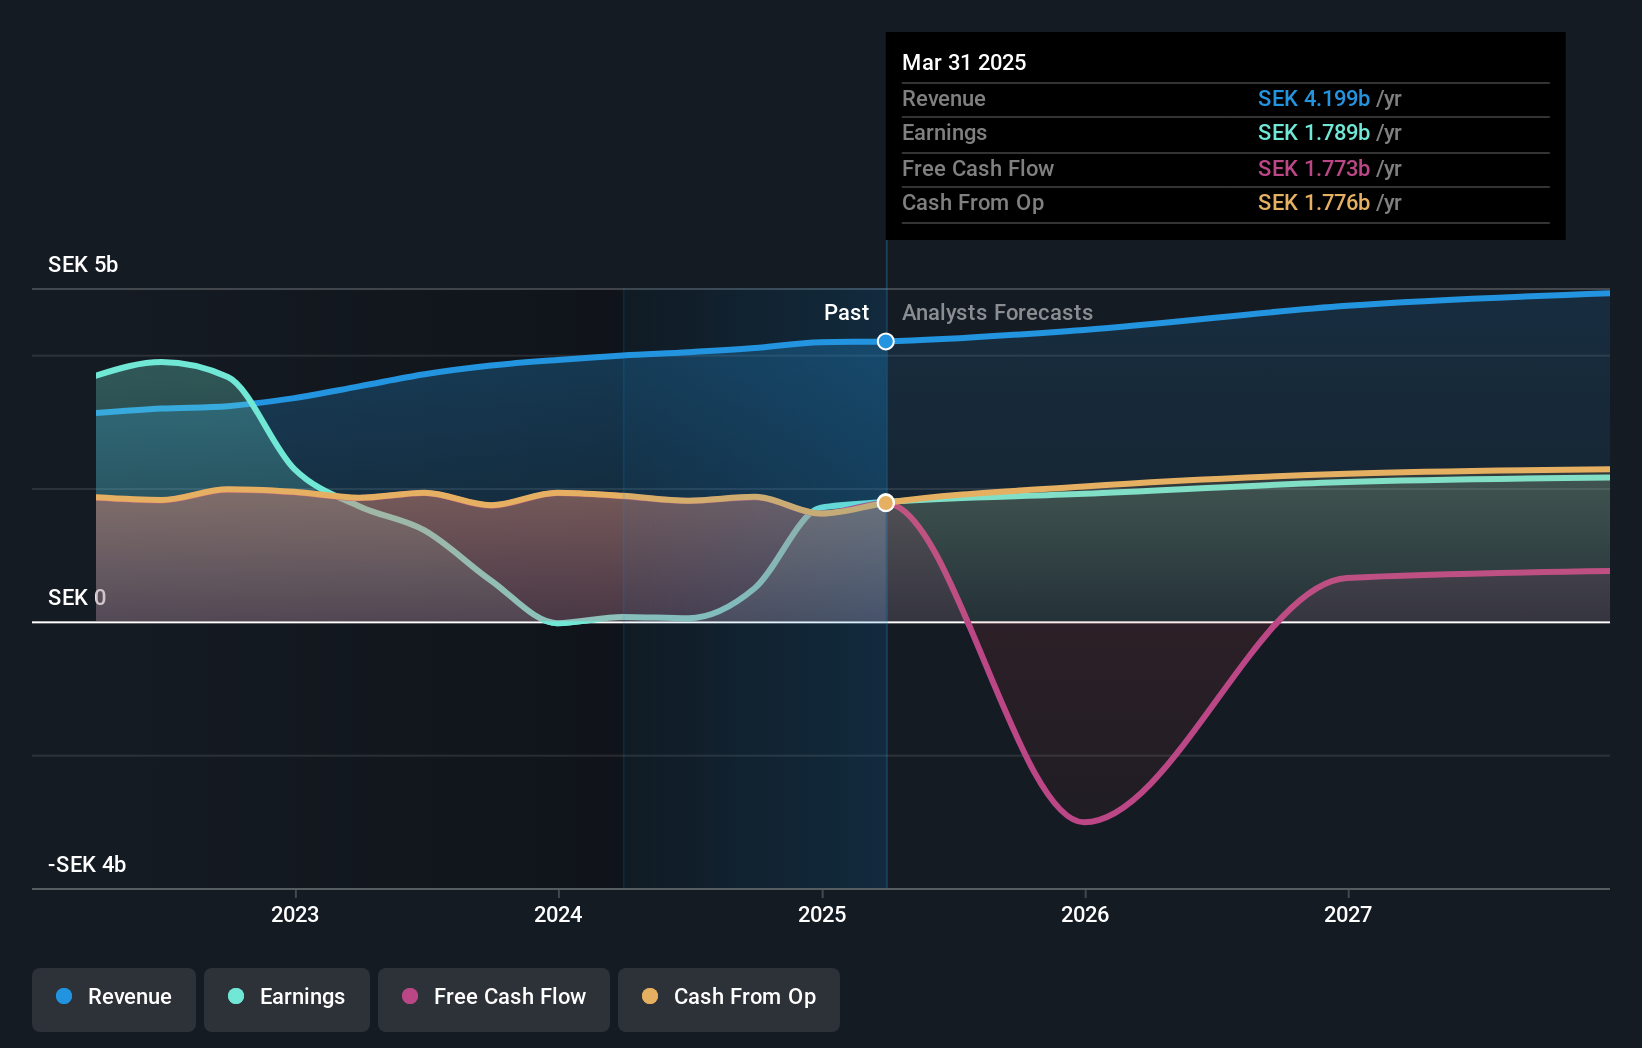Click the Earnings row label in tooltip
Image resolution: width=1642 pixels, height=1048 pixels.
(944, 132)
